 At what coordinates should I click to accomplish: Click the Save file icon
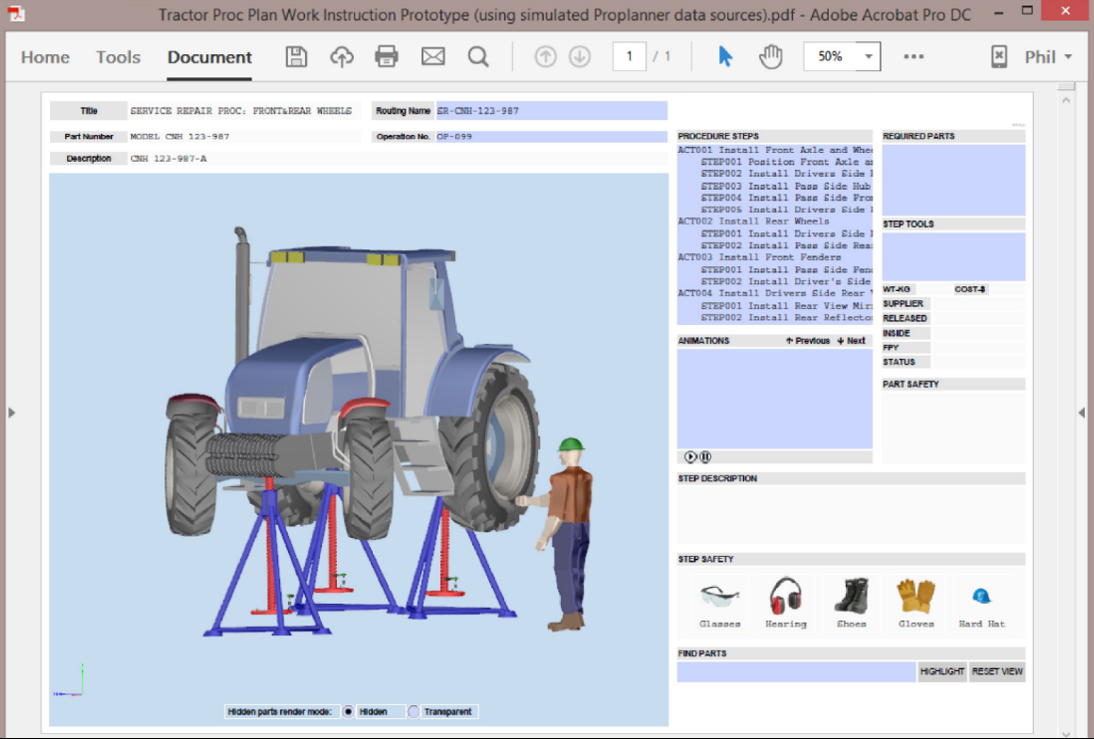[296, 57]
